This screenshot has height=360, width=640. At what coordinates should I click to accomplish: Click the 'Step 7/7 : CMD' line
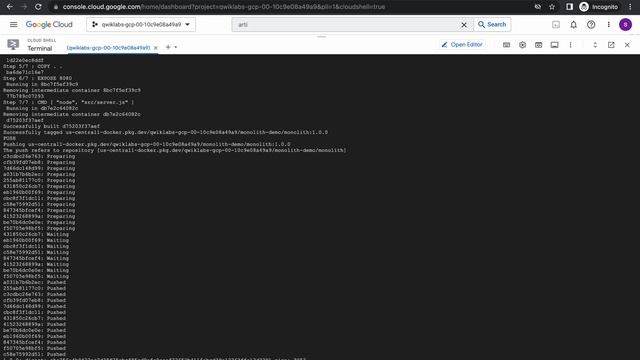pyautogui.click(x=68, y=102)
